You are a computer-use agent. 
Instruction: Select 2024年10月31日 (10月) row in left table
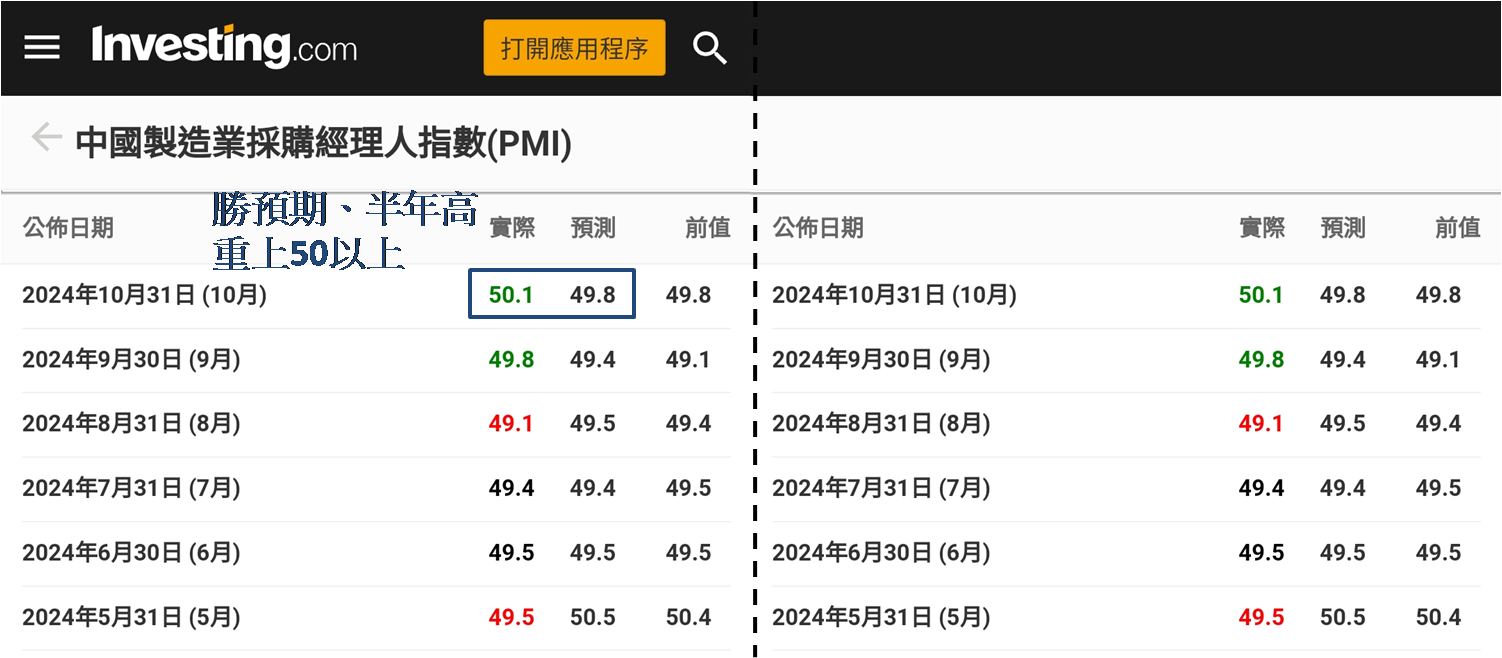coord(144,295)
